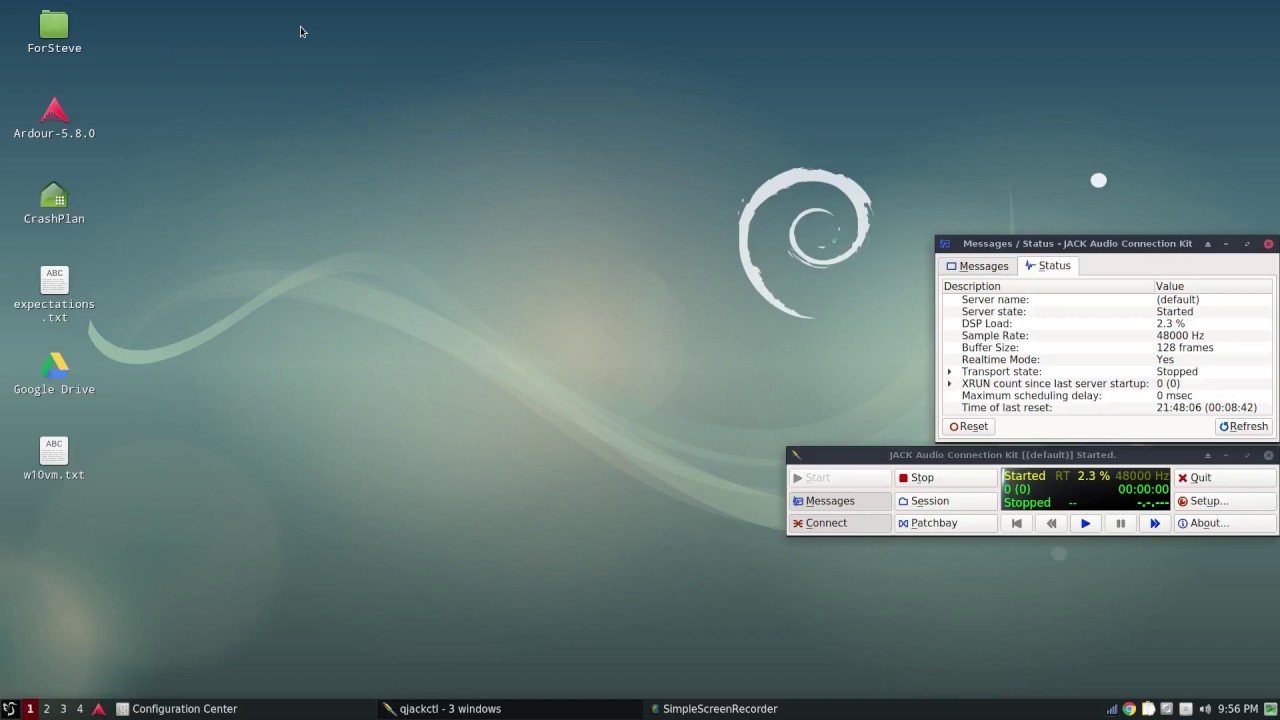Select the Time of last reset row
The image size is (1280, 720).
pyautogui.click(x=1107, y=408)
